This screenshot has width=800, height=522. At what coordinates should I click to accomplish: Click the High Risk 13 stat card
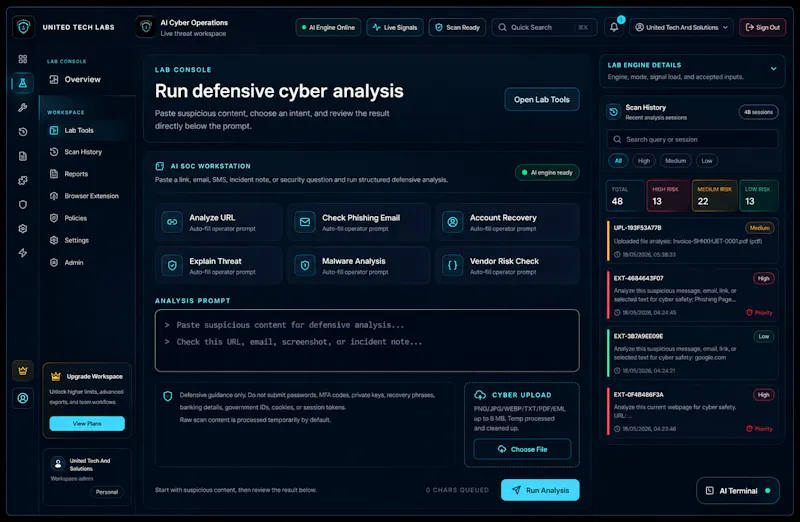click(x=668, y=195)
